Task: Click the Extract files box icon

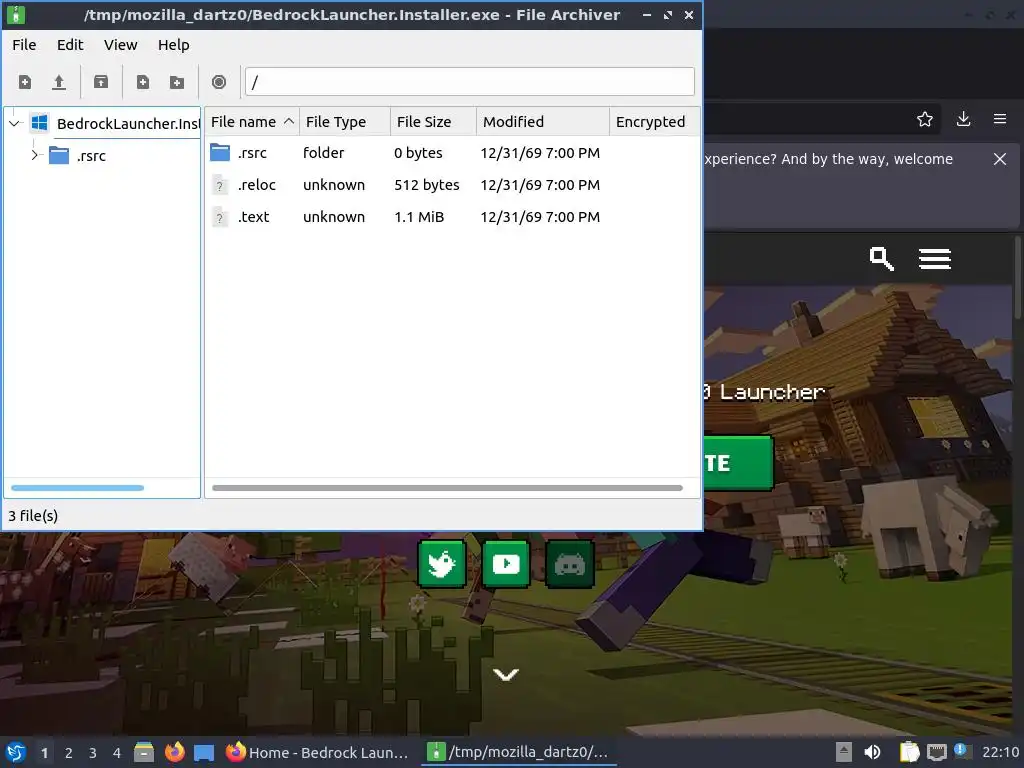Action: [101, 82]
